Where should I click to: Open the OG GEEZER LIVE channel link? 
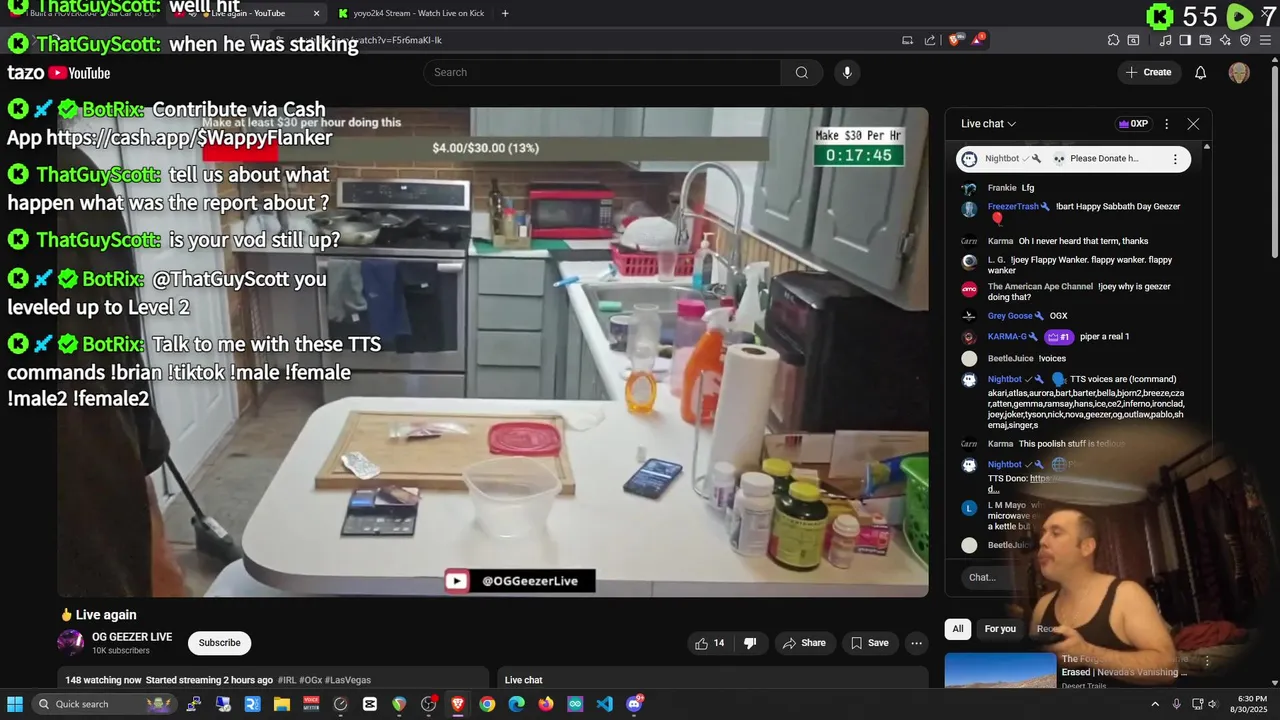[132, 637]
